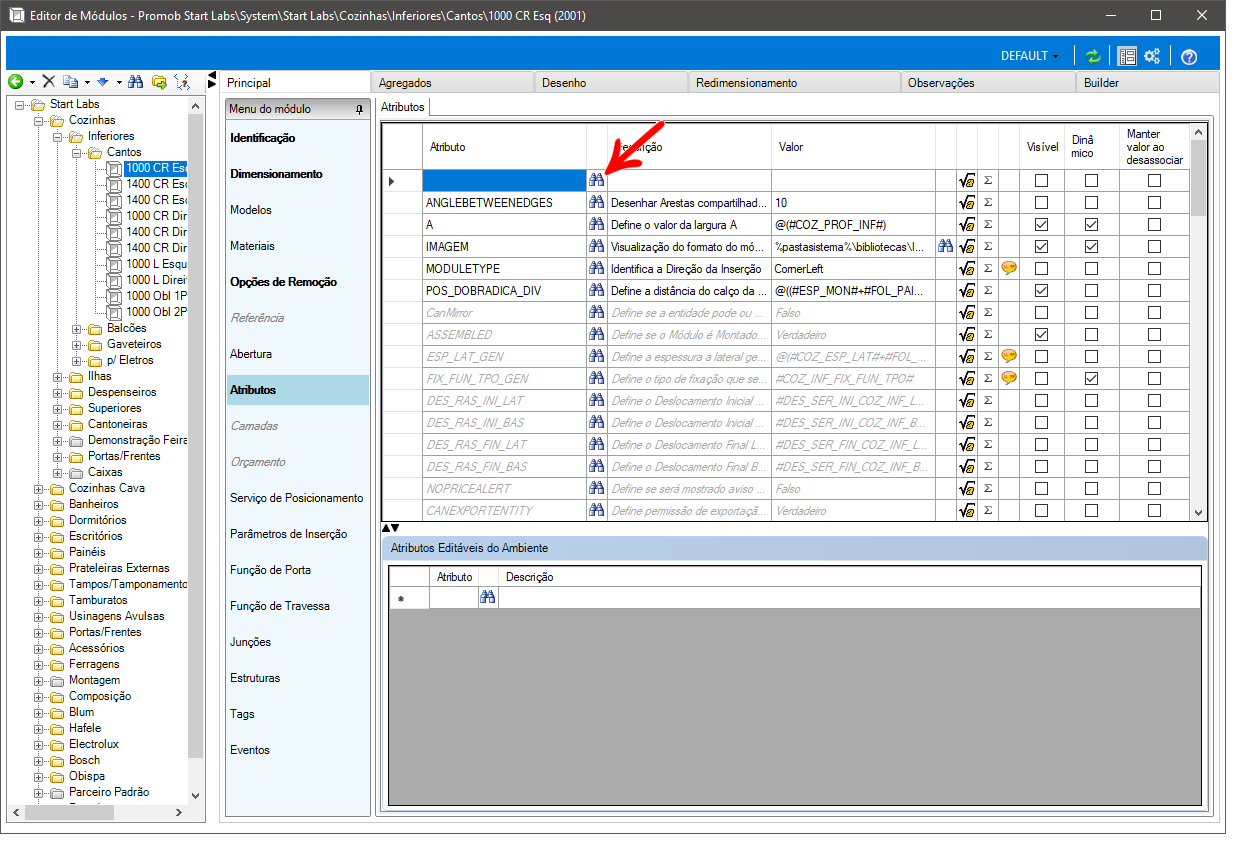Click the comment bubble in FIX_FUN_TPO_GEN row
The height and width of the screenshot is (841, 1234).
(x=1009, y=378)
